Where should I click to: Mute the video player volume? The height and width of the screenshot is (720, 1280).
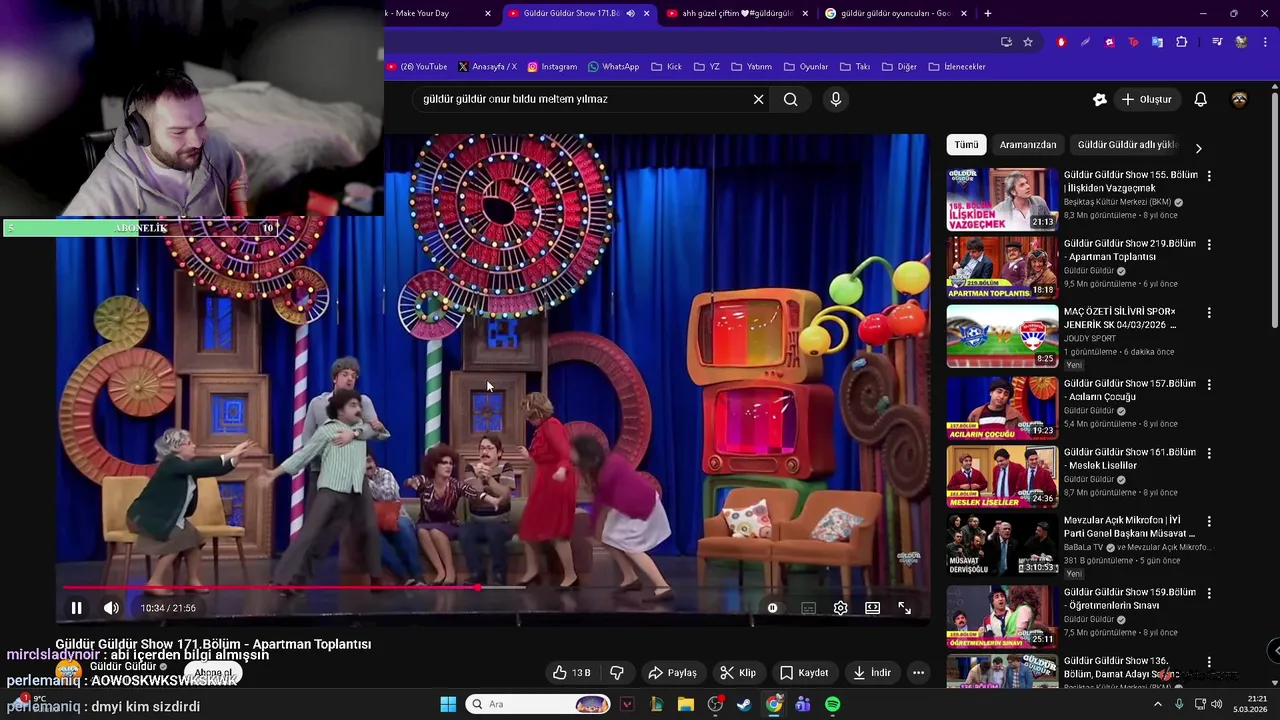[111, 608]
